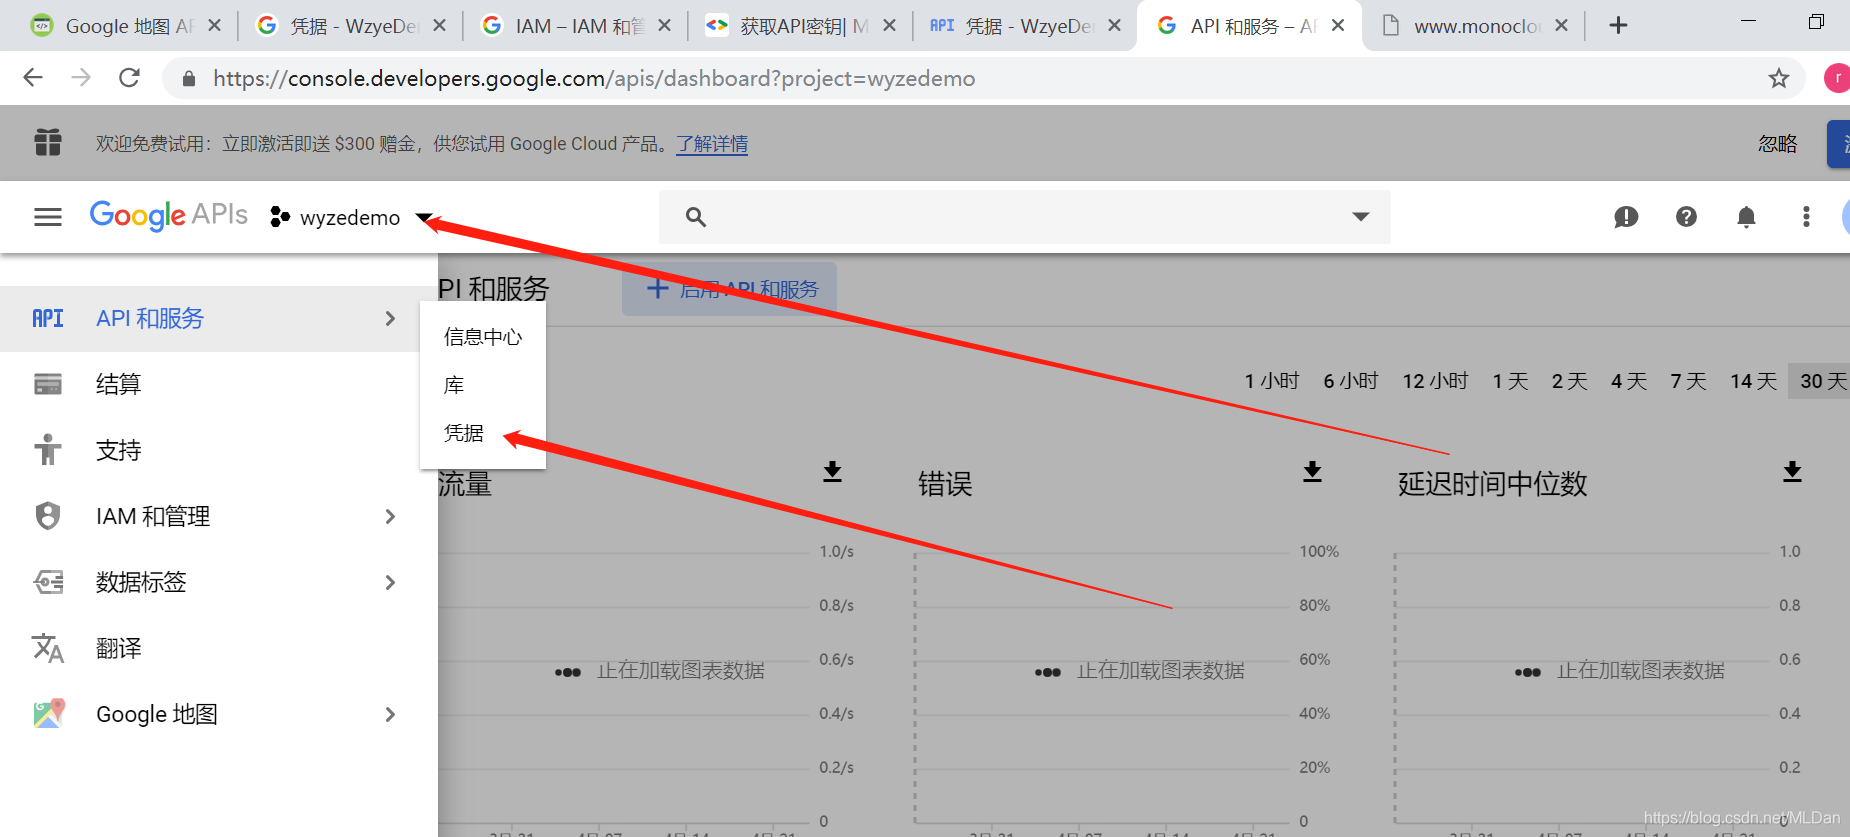The width and height of the screenshot is (1850, 837).
Task: Close the API 和服务 browser tab
Action: (1339, 26)
